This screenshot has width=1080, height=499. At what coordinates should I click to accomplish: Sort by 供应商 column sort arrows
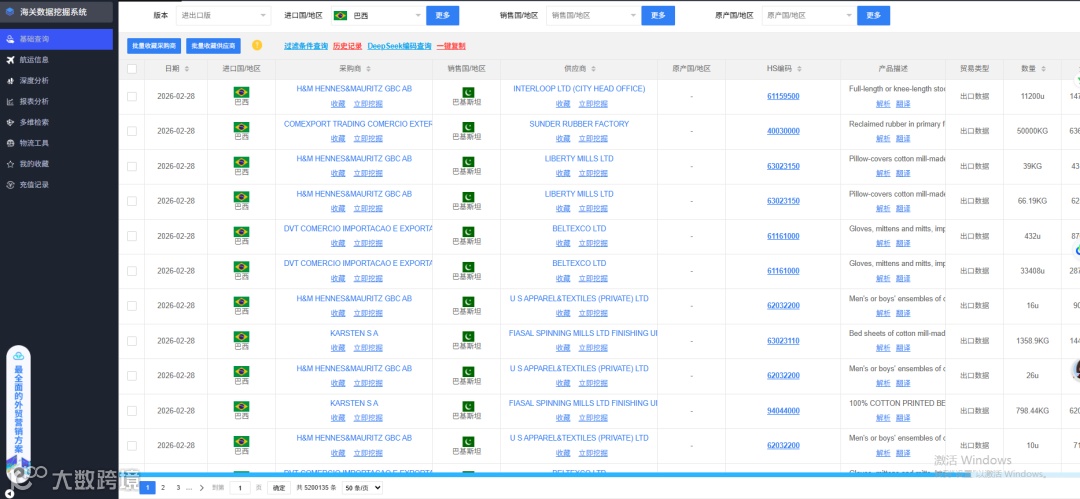(x=594, y=69)
